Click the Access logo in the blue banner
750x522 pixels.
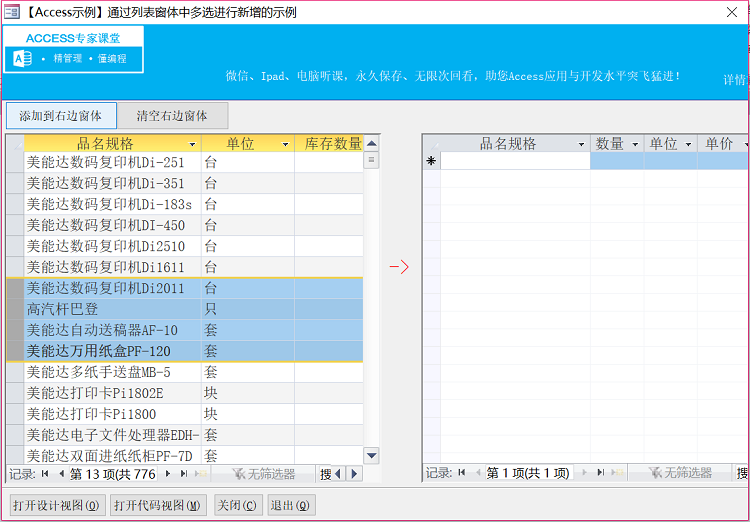coord(22,59)
